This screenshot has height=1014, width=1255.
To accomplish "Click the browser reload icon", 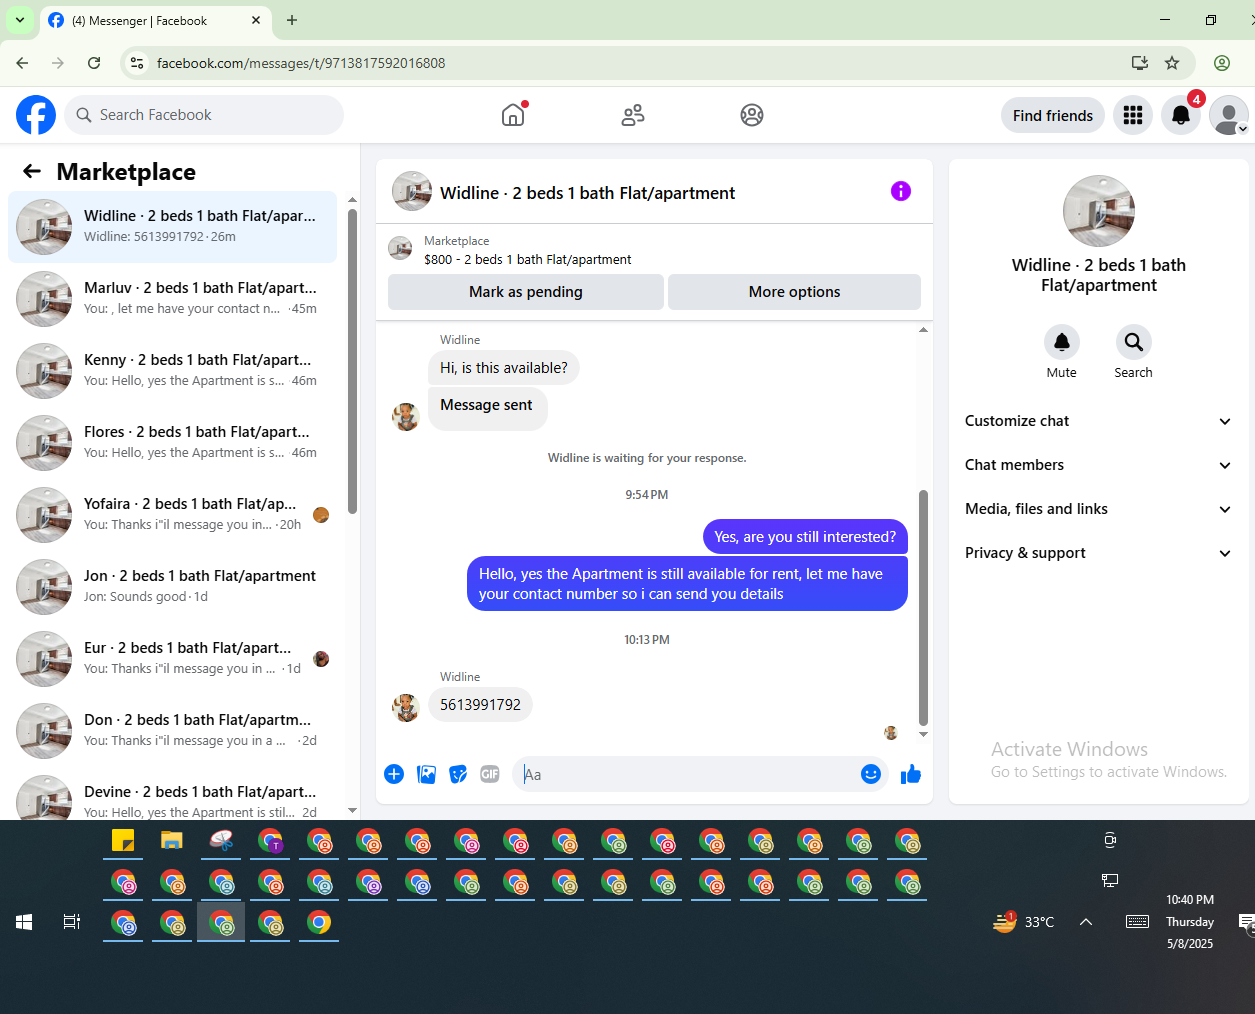I will (x=94, y=63).
